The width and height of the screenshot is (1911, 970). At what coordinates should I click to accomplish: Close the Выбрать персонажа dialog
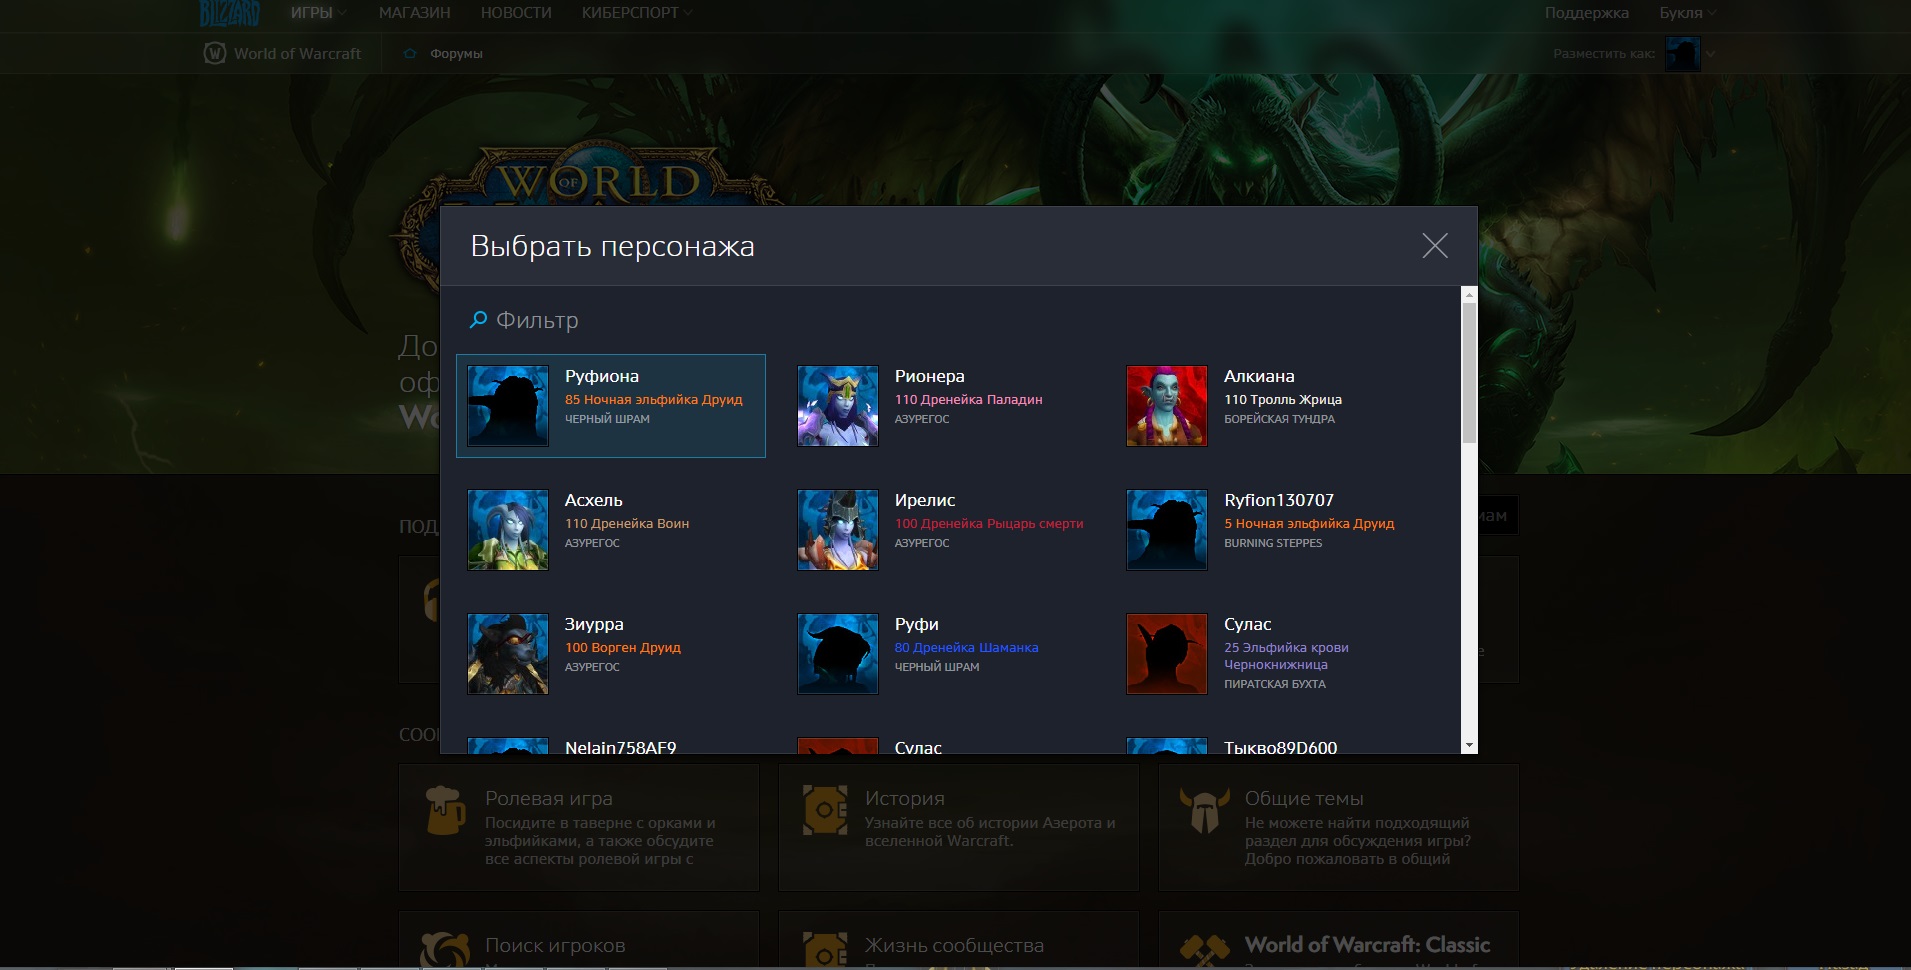click(1435, 246)
